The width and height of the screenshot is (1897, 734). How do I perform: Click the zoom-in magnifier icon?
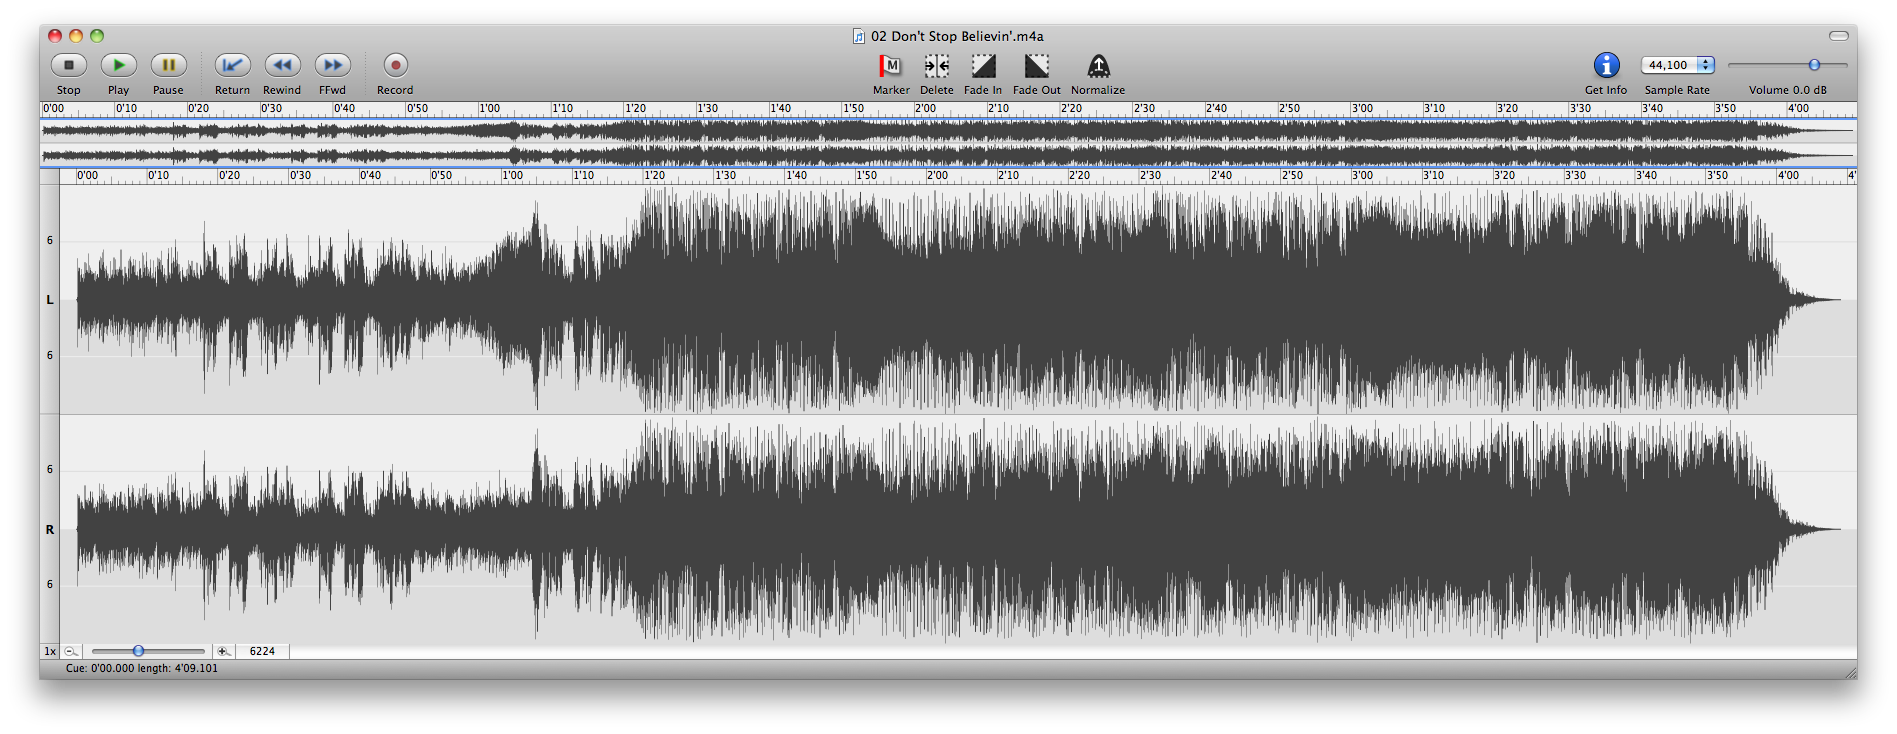[x=223, y=651]
